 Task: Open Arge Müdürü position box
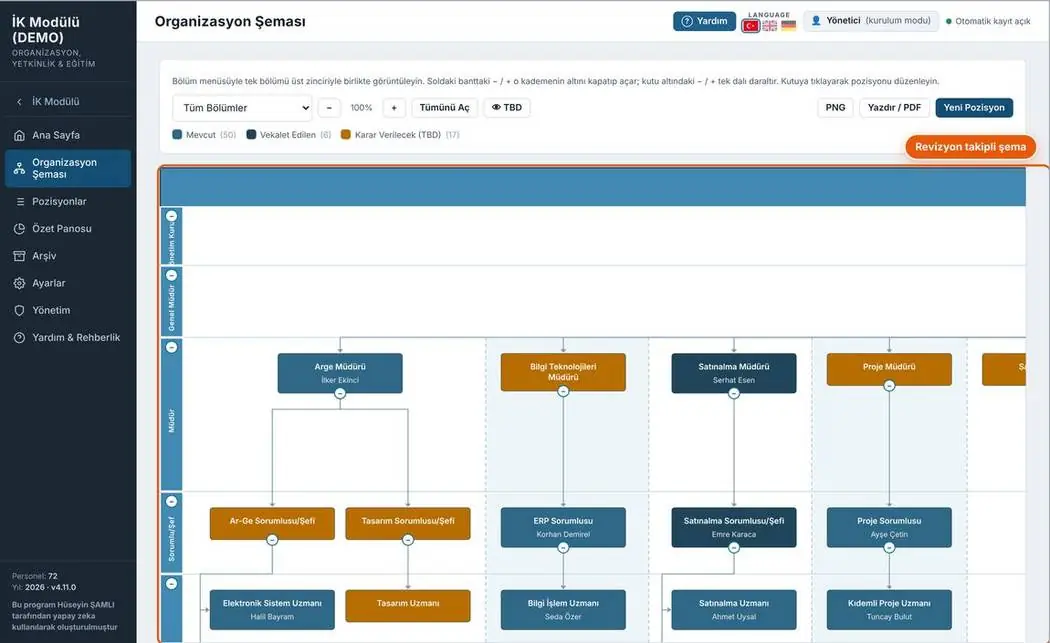[x=340, y=373]
